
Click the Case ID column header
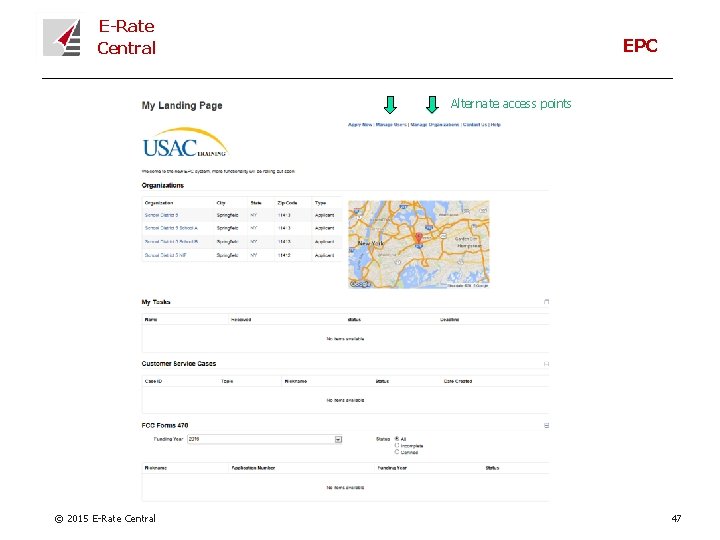pos(153,381)
